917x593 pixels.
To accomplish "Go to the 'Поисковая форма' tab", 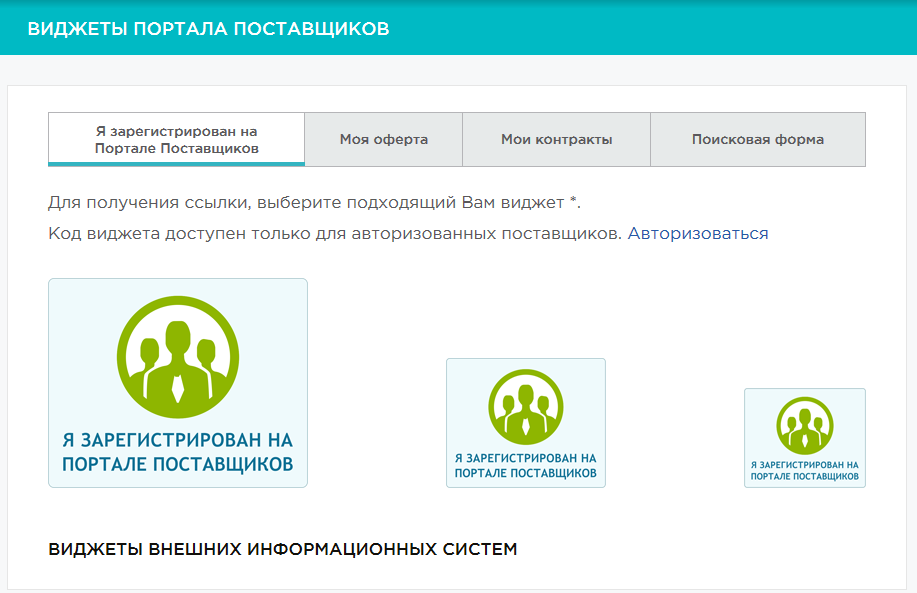I will click(757, 140).
